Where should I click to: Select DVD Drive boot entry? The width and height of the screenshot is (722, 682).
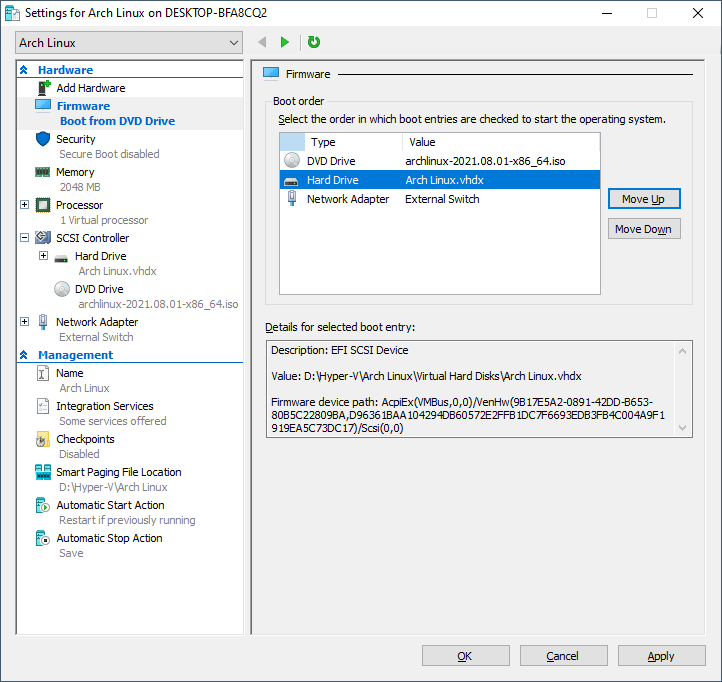(x=330, y=161)
